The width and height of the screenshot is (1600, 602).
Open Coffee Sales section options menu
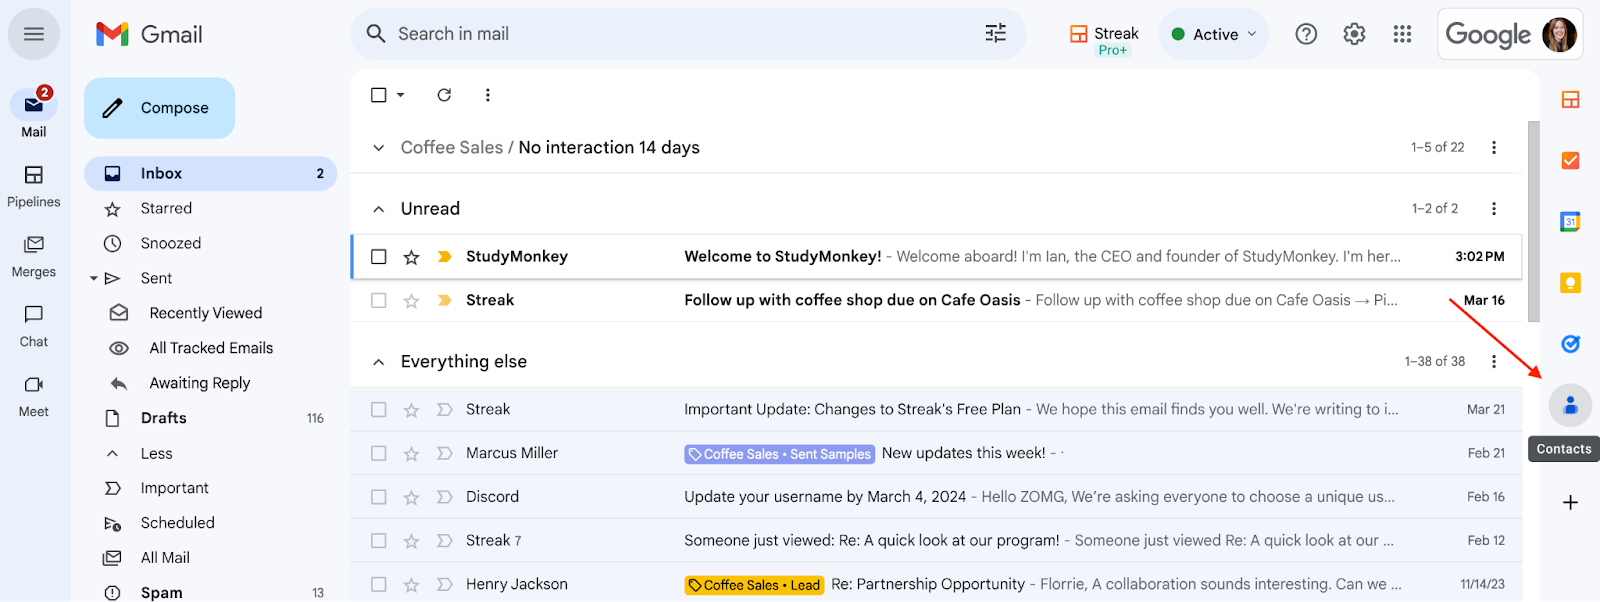pos(1494,148)
